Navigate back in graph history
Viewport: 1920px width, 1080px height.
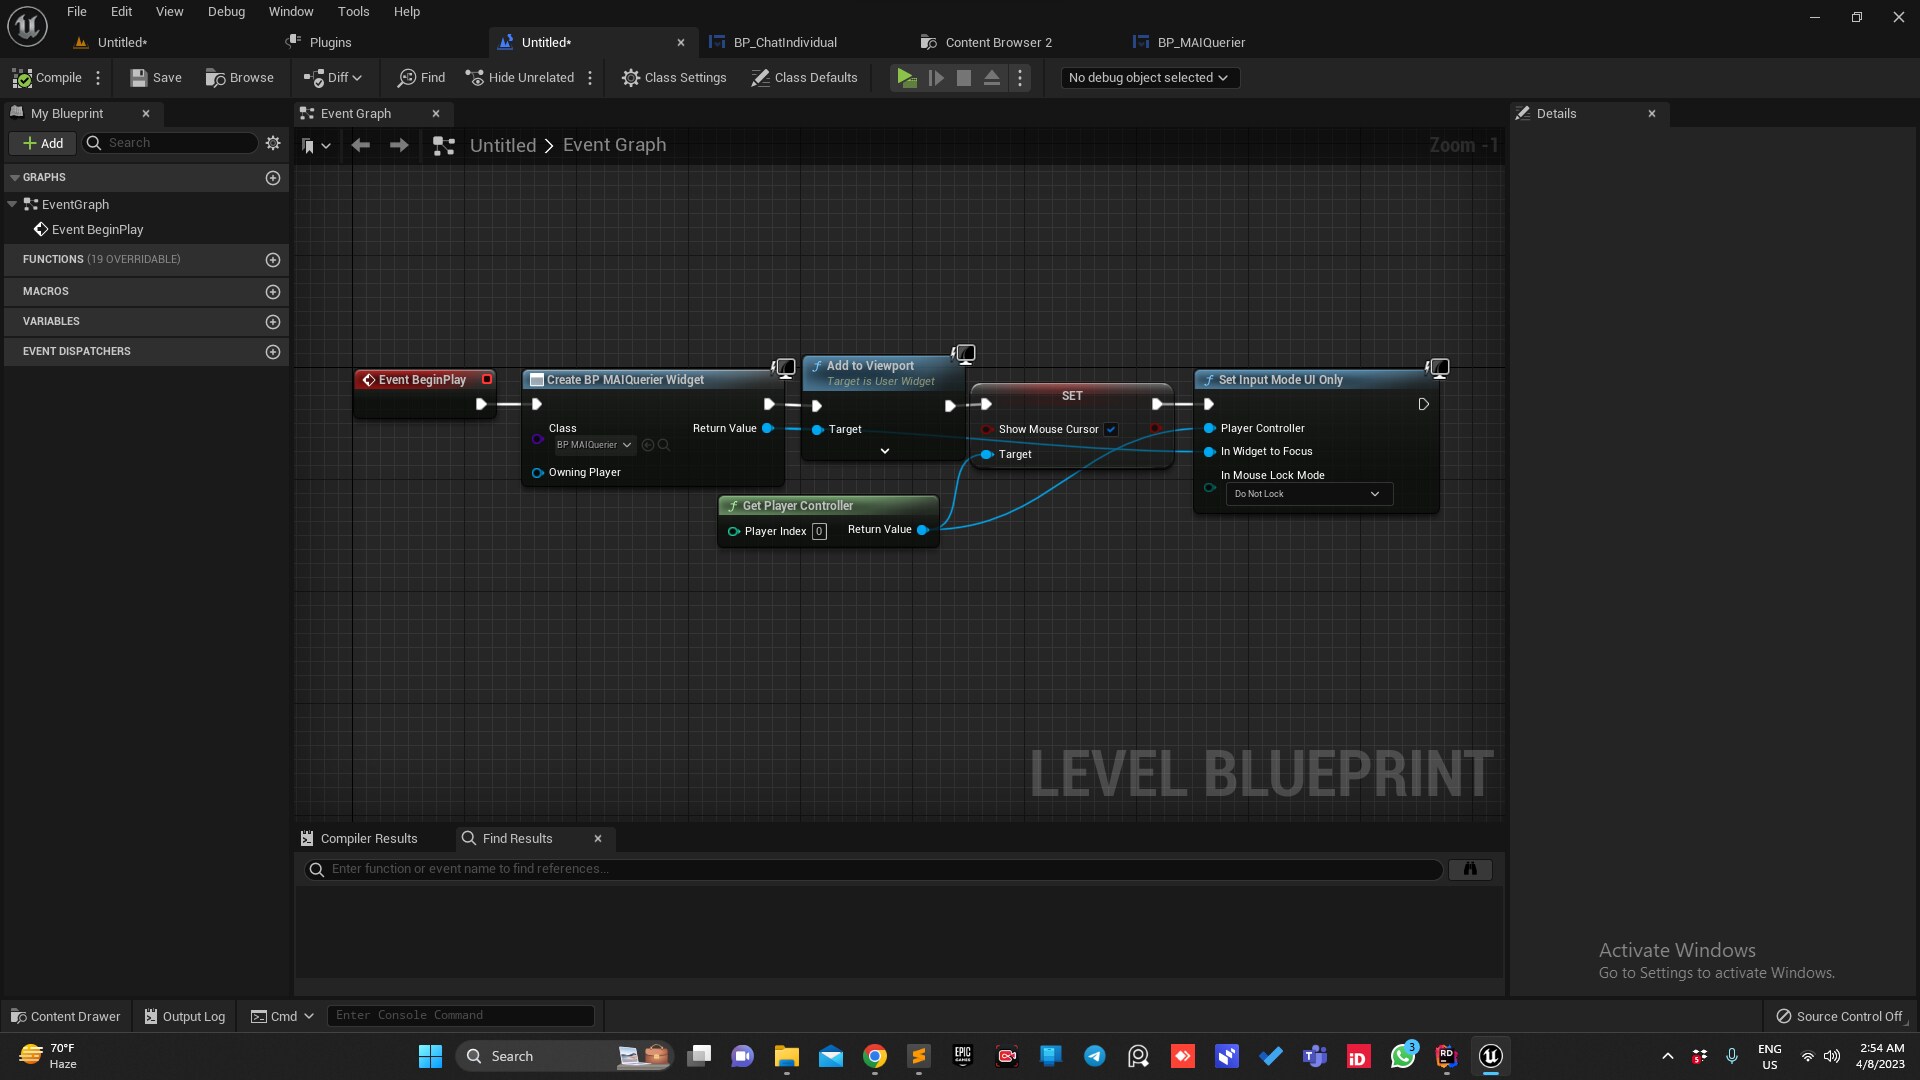(361, 146)
